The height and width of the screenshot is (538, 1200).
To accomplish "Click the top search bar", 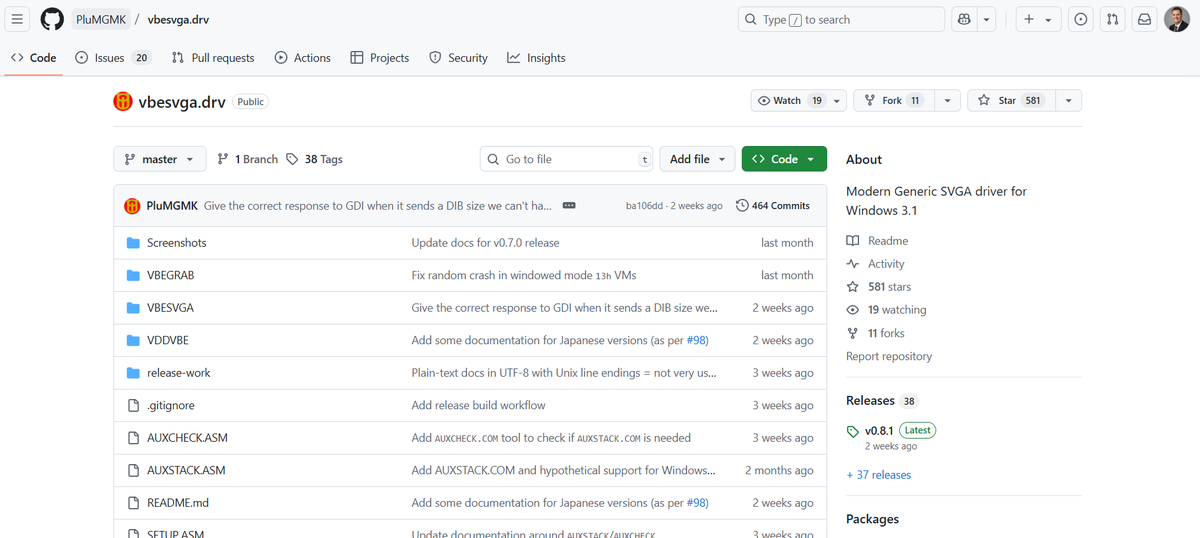I will 841,19.
